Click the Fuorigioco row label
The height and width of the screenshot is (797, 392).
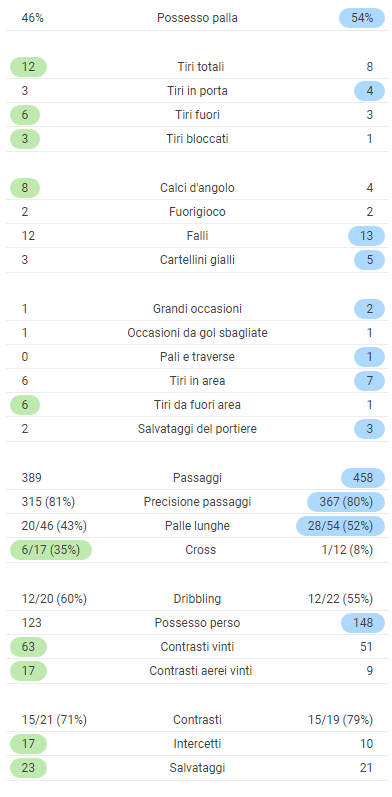coord(197,212)
